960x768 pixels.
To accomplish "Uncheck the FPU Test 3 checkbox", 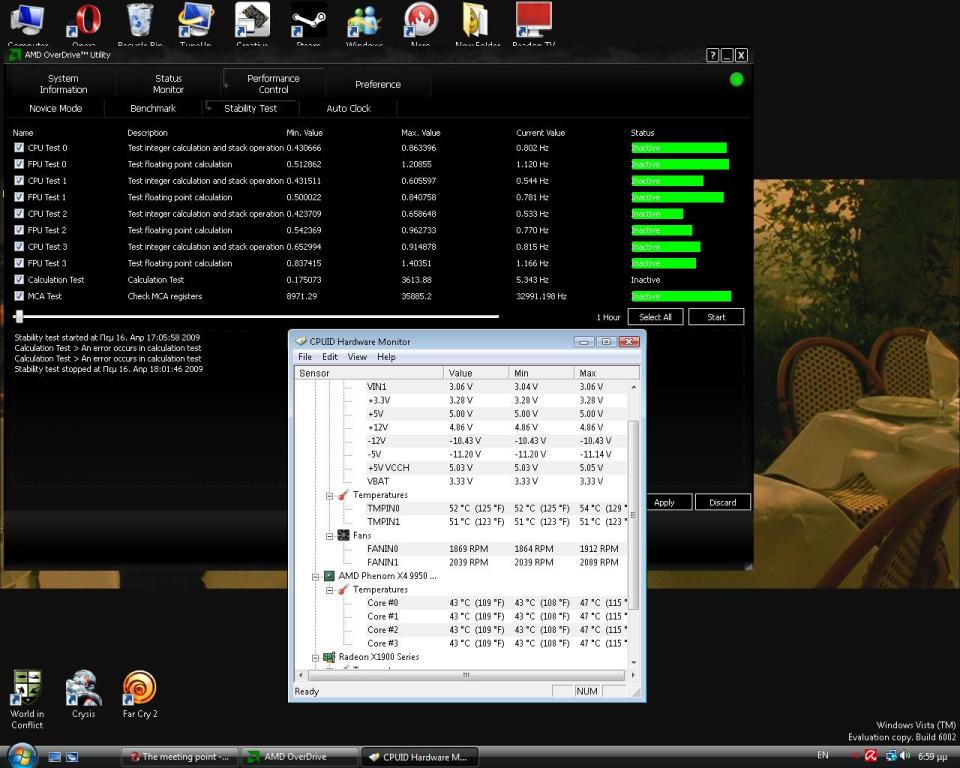I will coord(19,263).
